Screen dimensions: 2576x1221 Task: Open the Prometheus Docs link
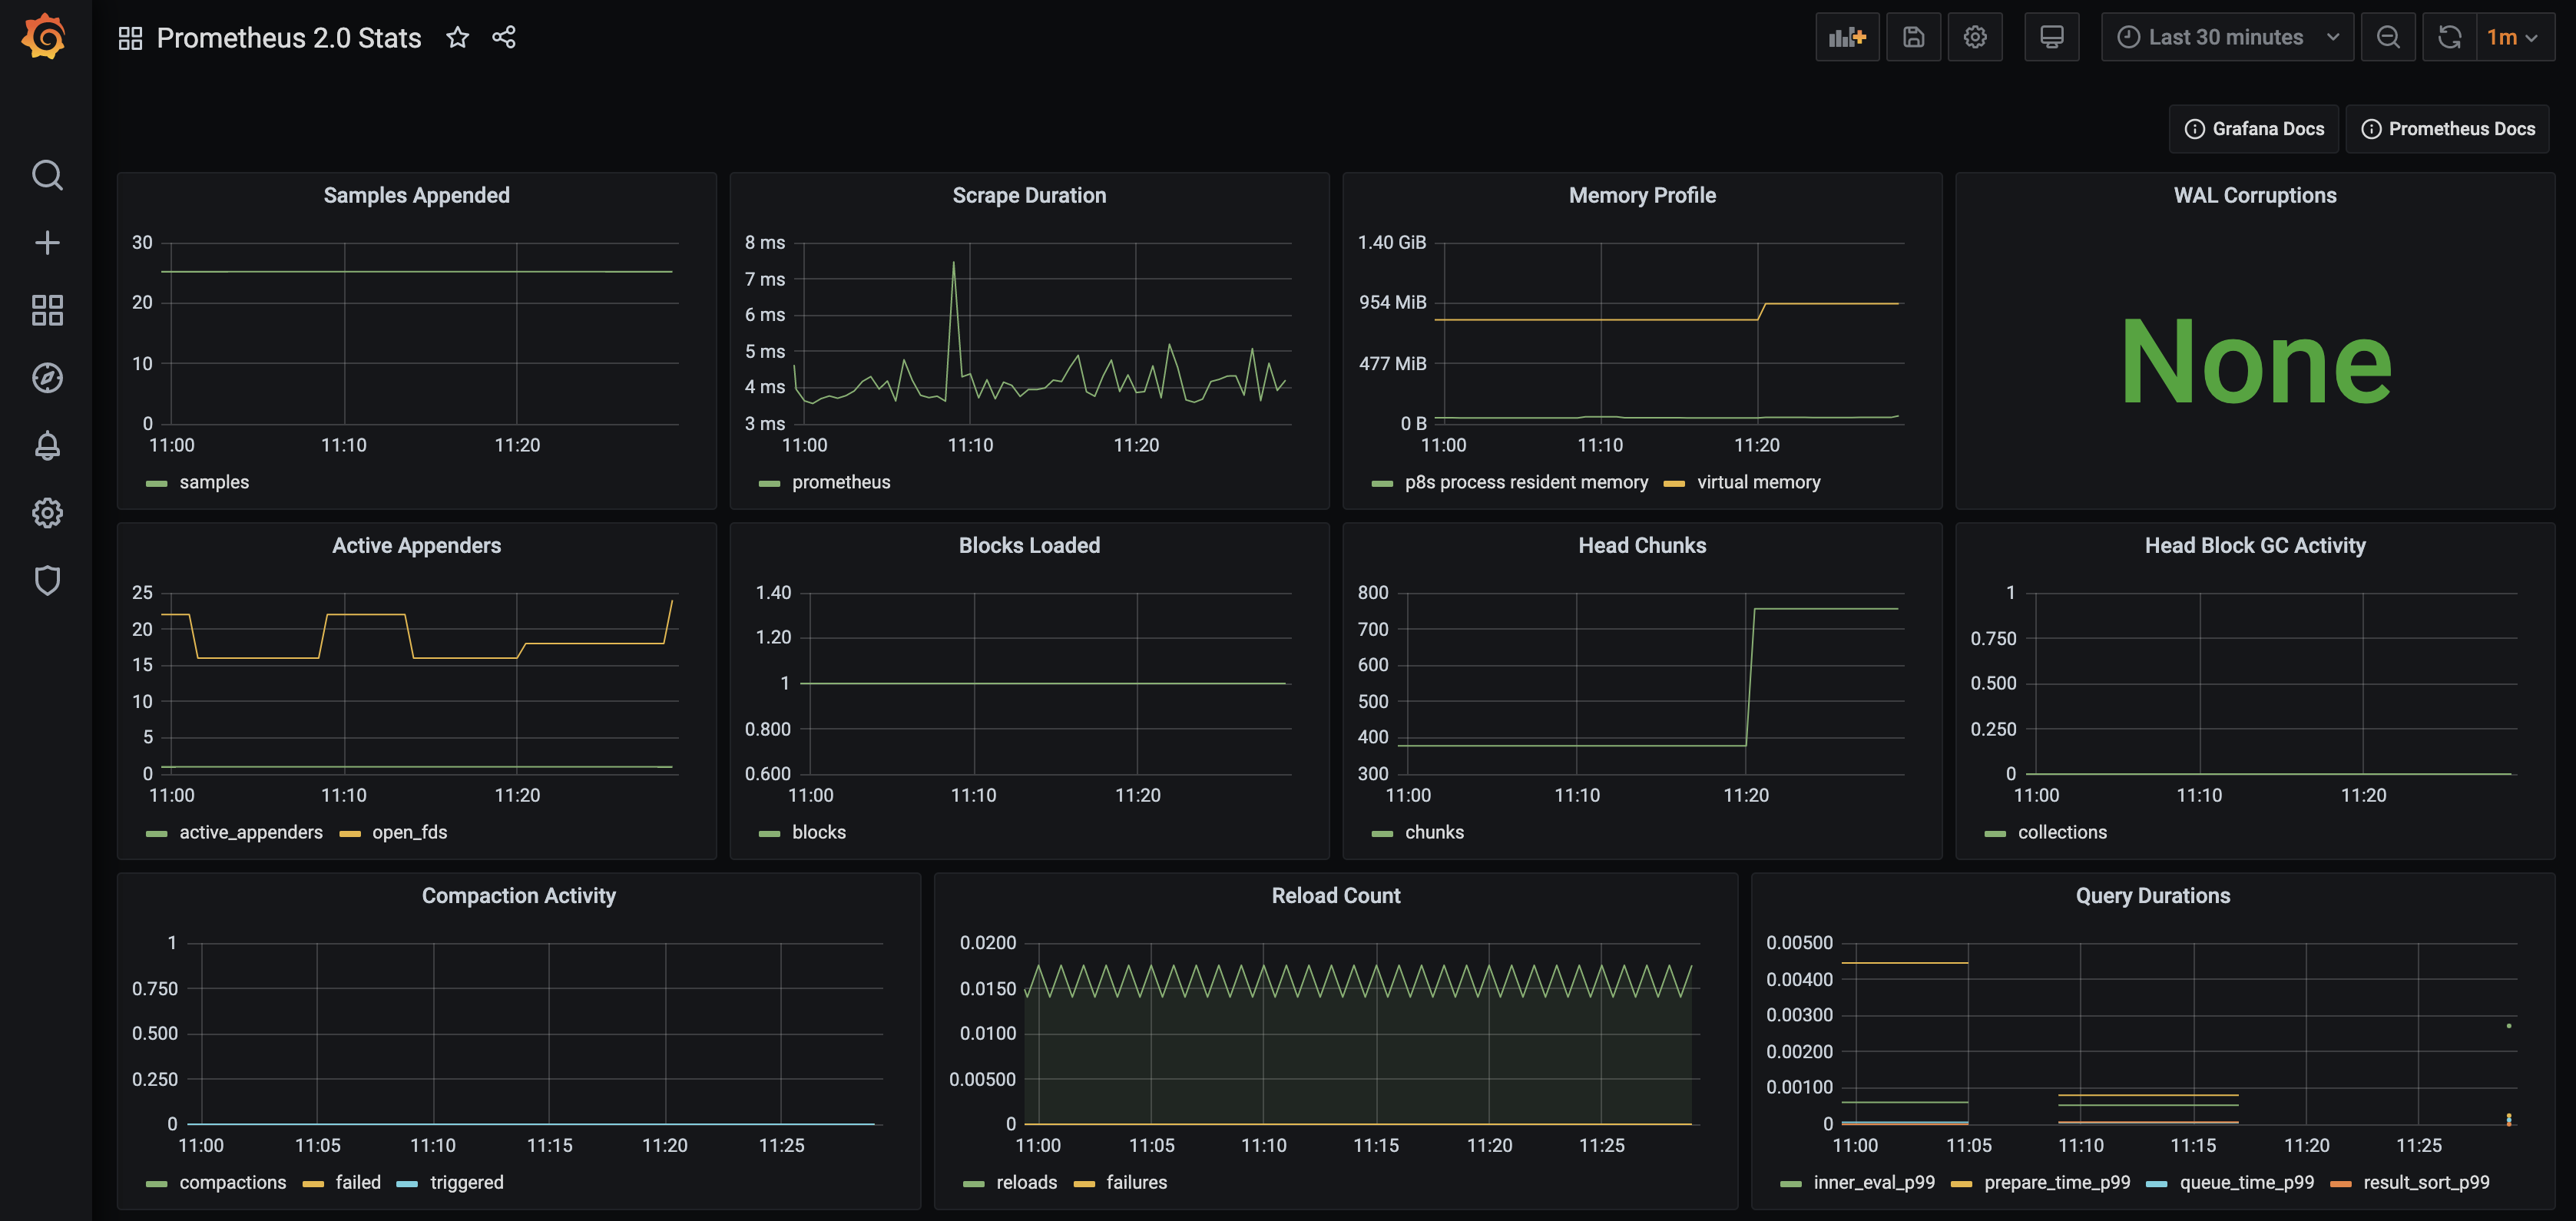[2447, 129]
